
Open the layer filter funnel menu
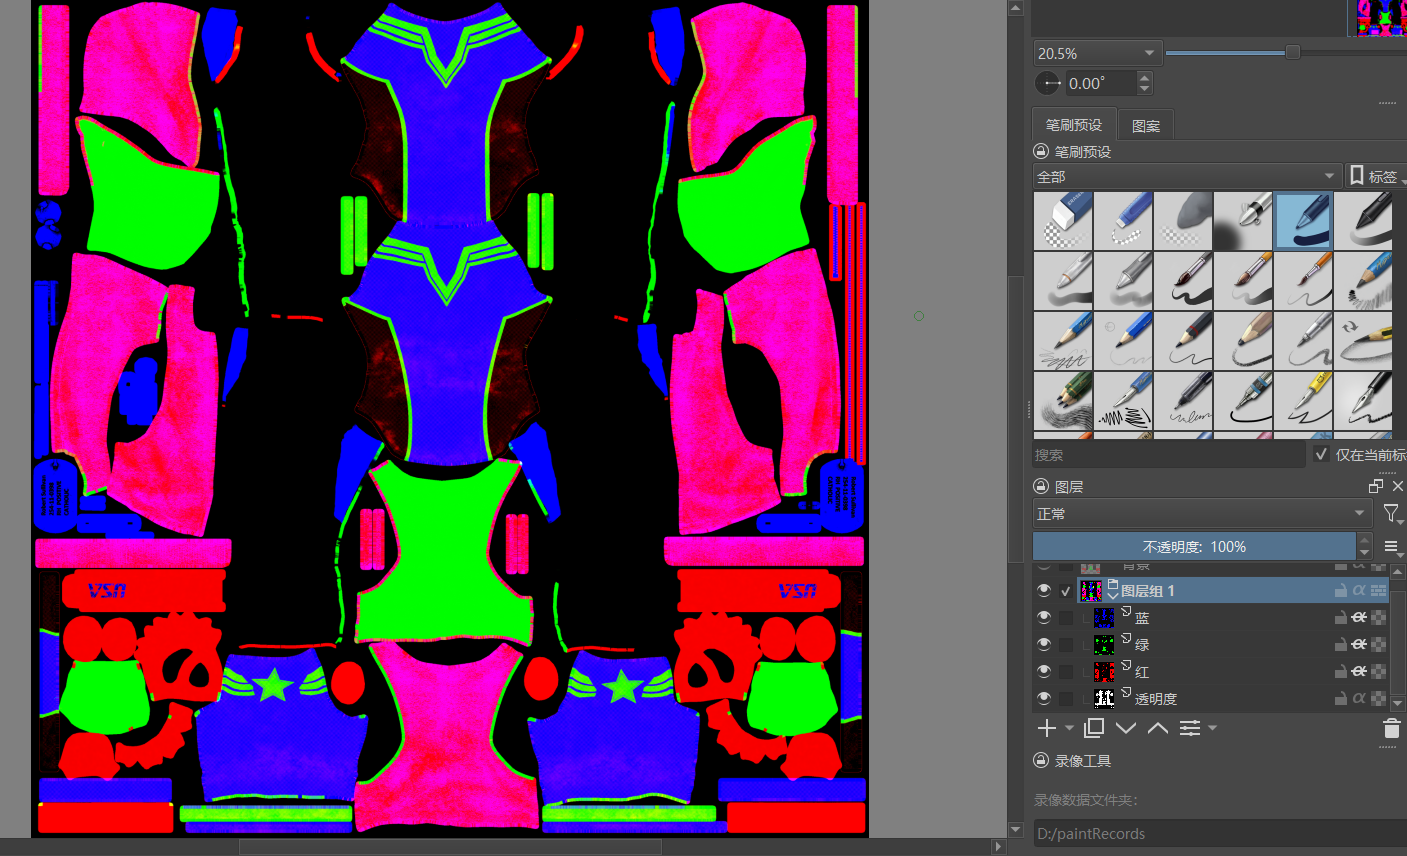click(x=1392, y=514)
